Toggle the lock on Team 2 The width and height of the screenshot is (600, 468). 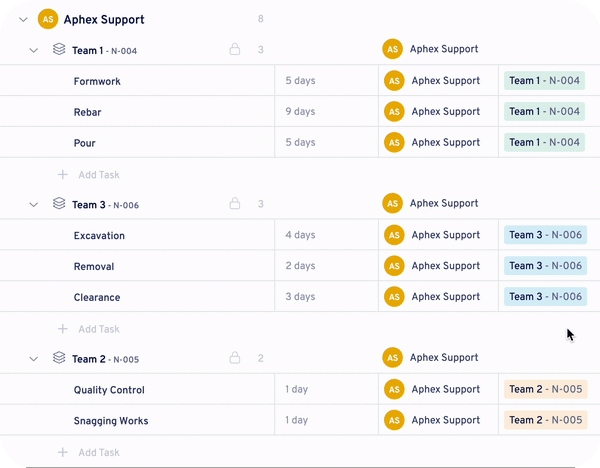tap(235, 358)
